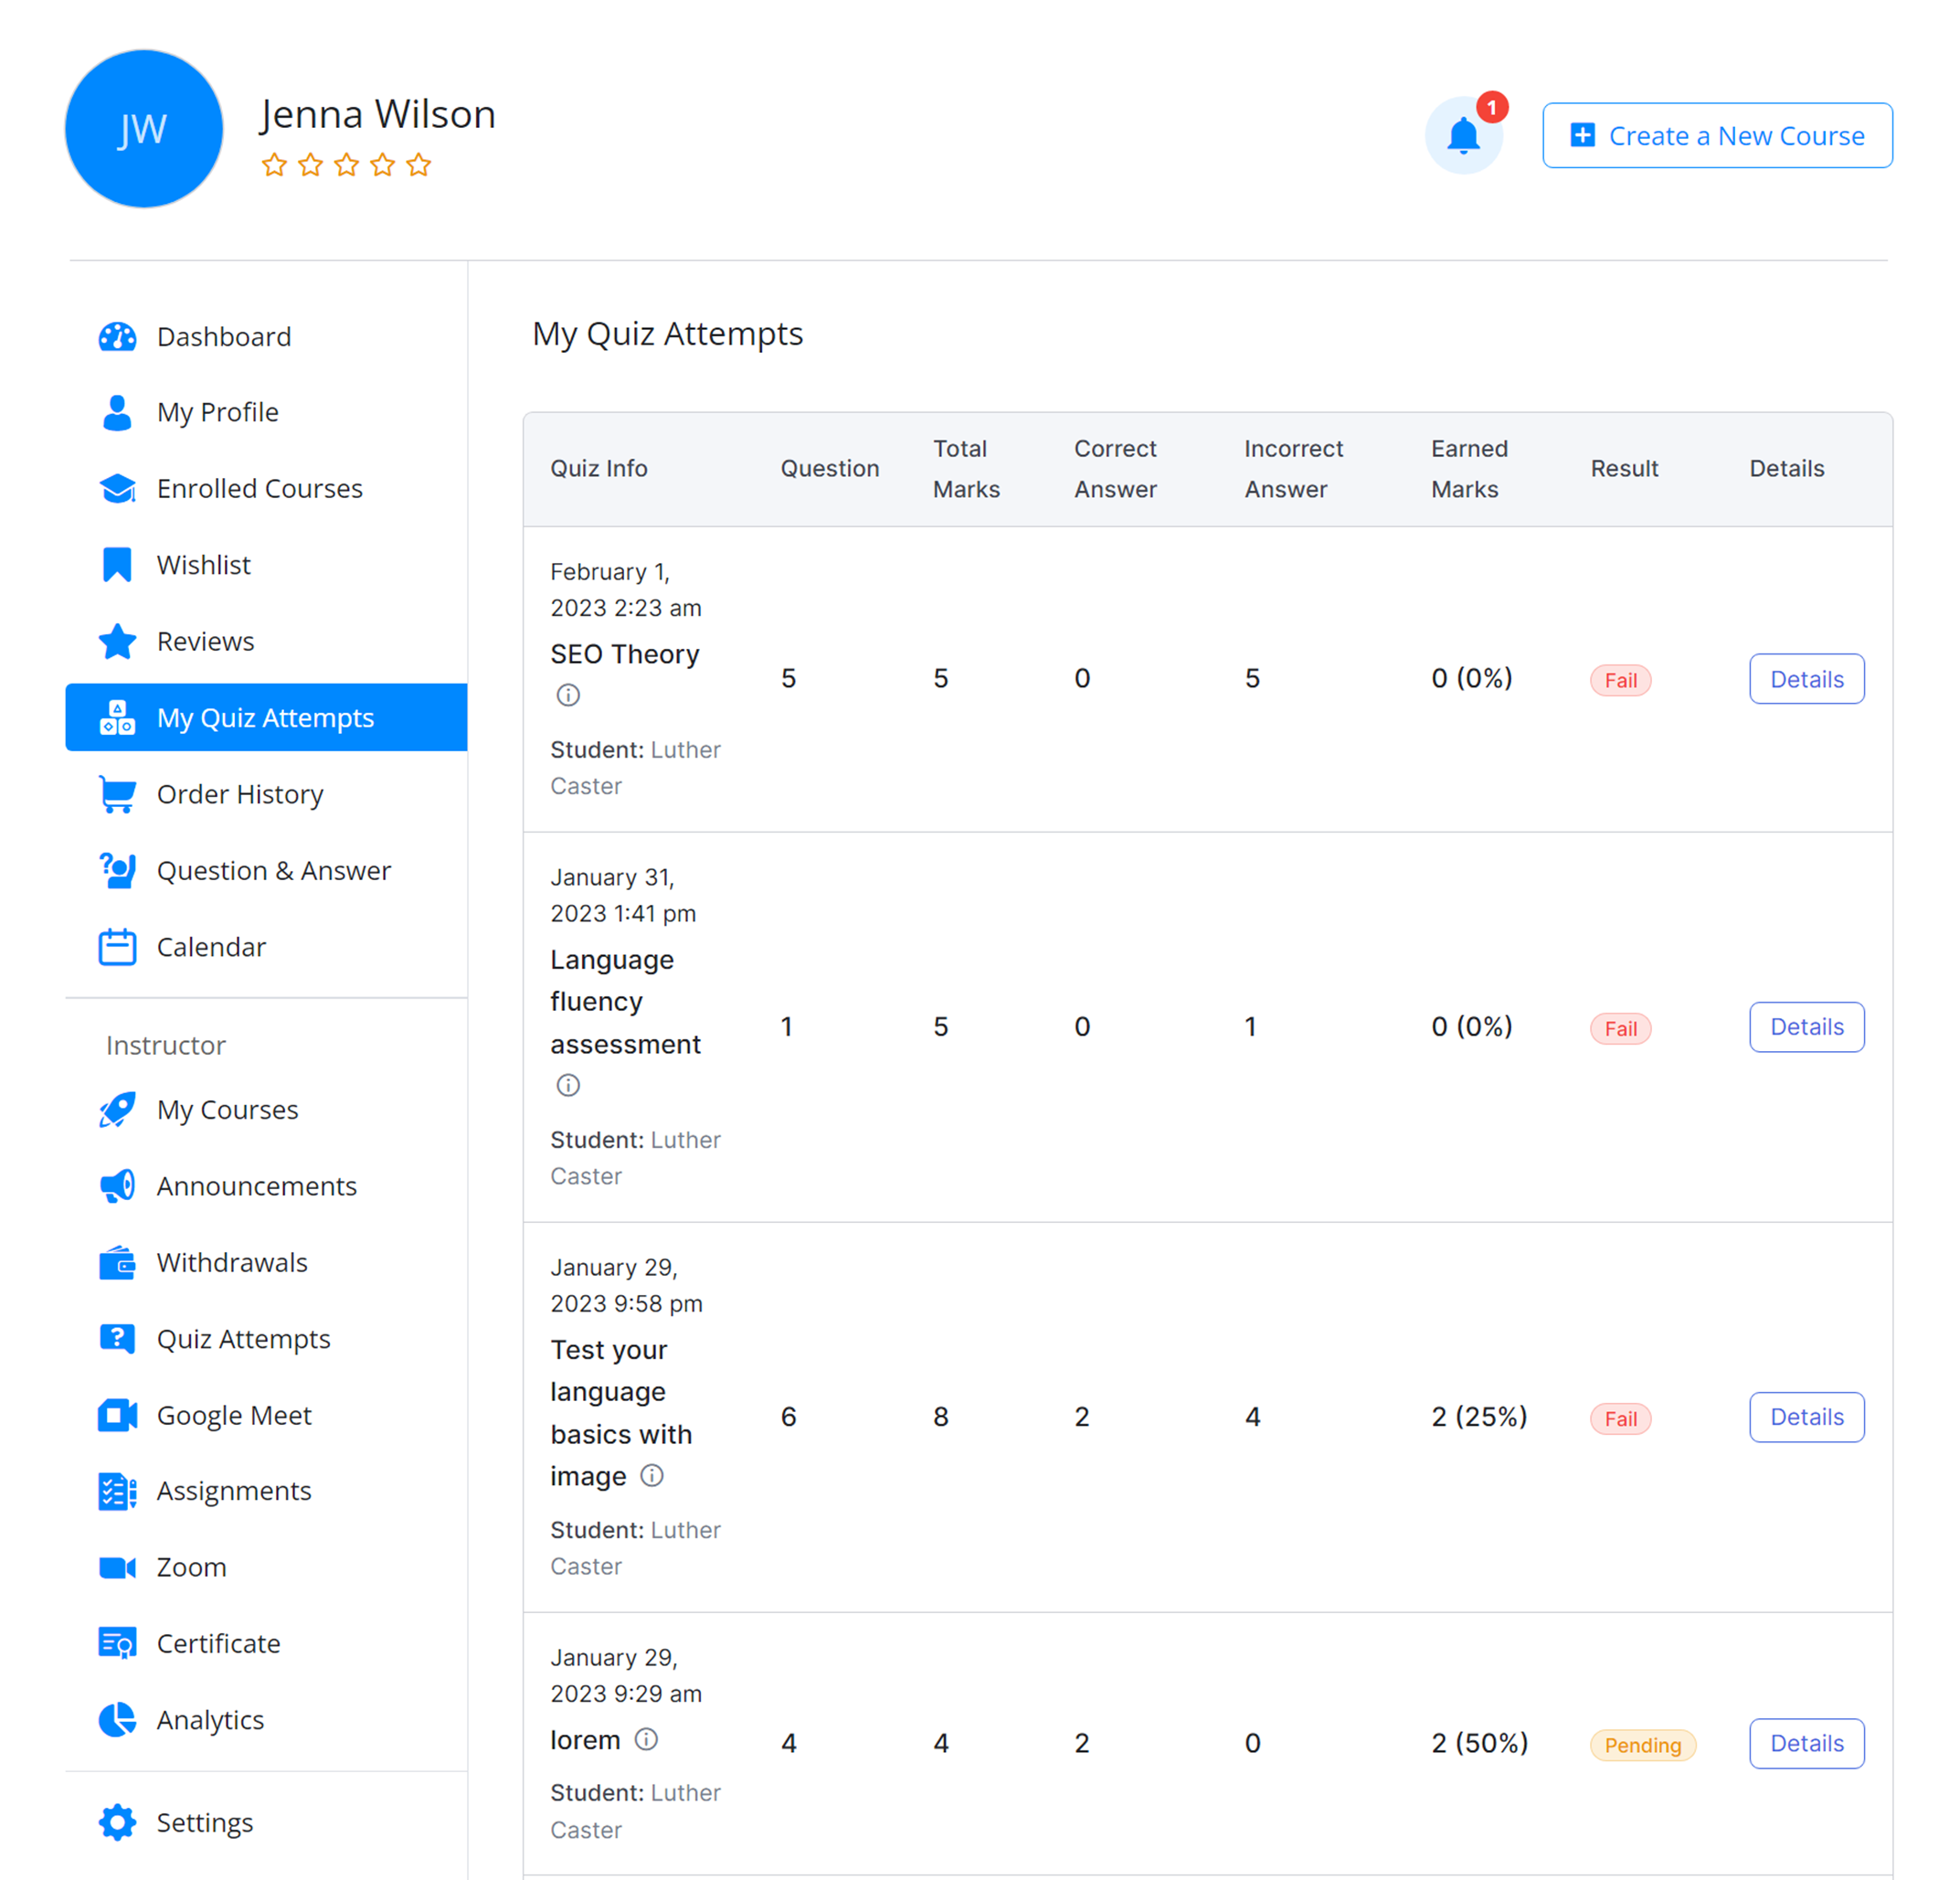Image resolution: width=1960 pixels, height=1880 pixels.
Task: Open Order History page
Action: pos(240,794)
